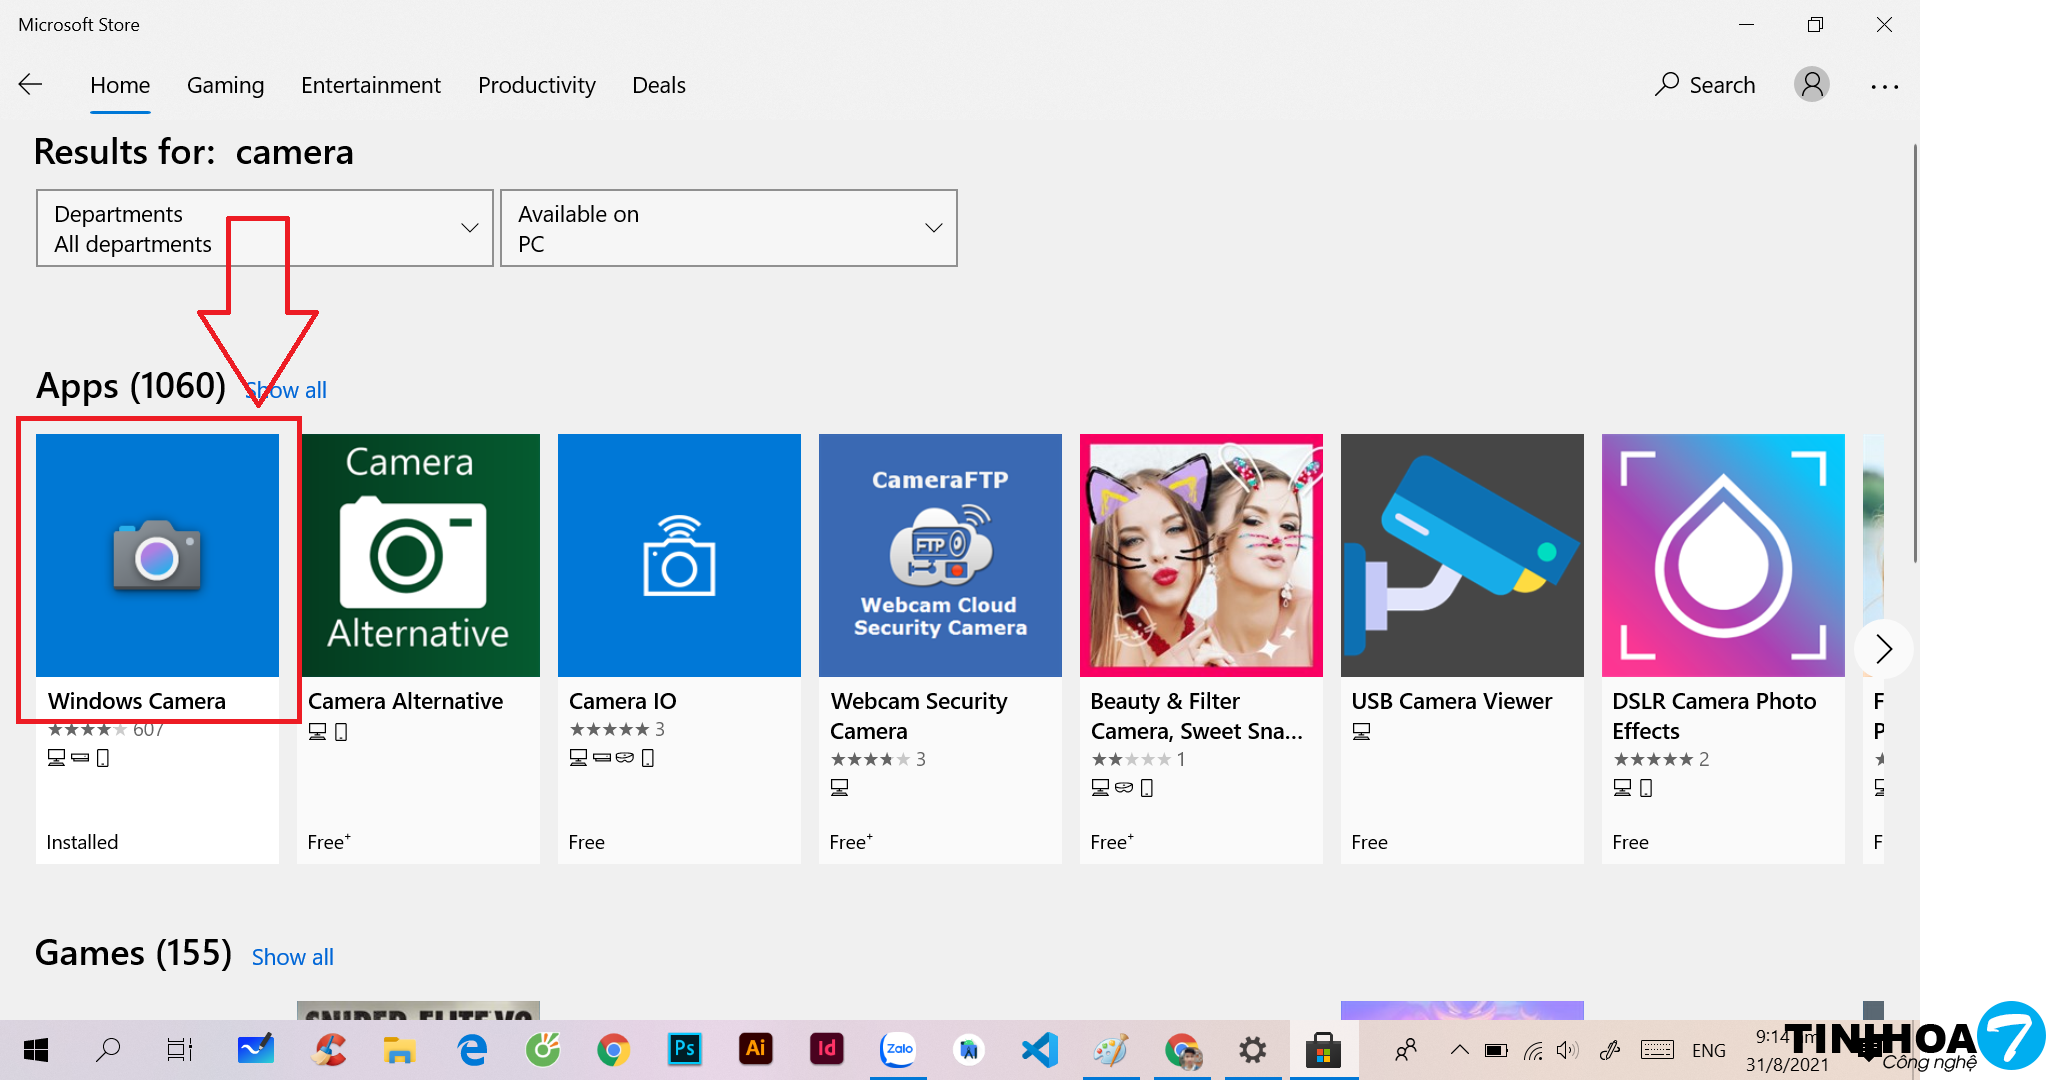
Task: Switch to the Gaming tab
Action: 225,85
